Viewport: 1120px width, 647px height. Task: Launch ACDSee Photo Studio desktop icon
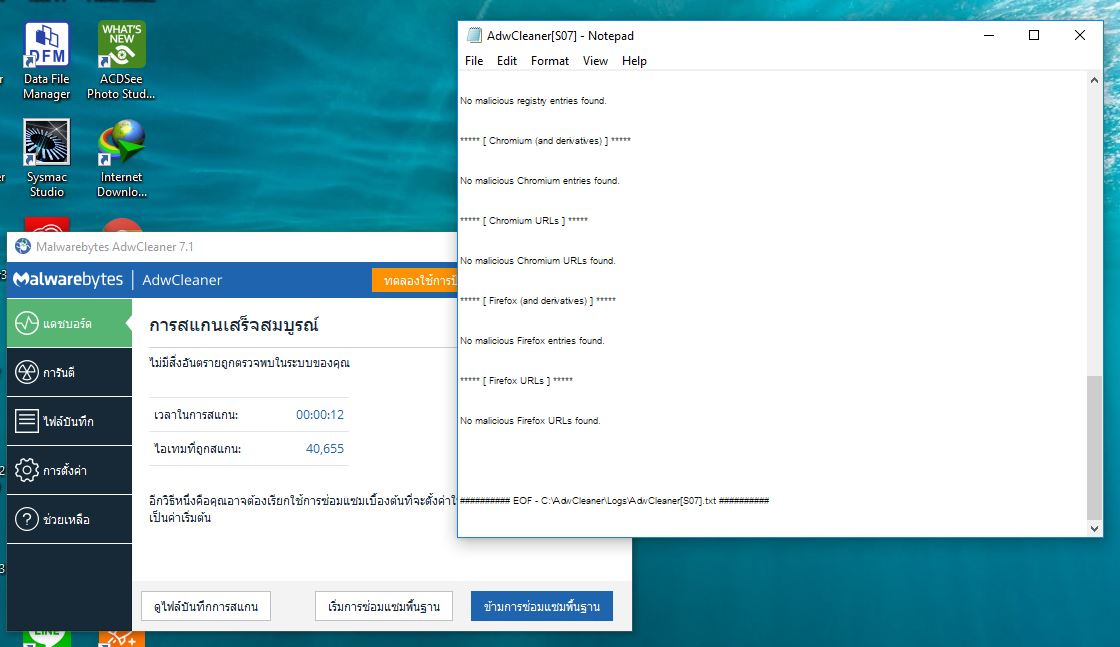click(x=121, y=60)
